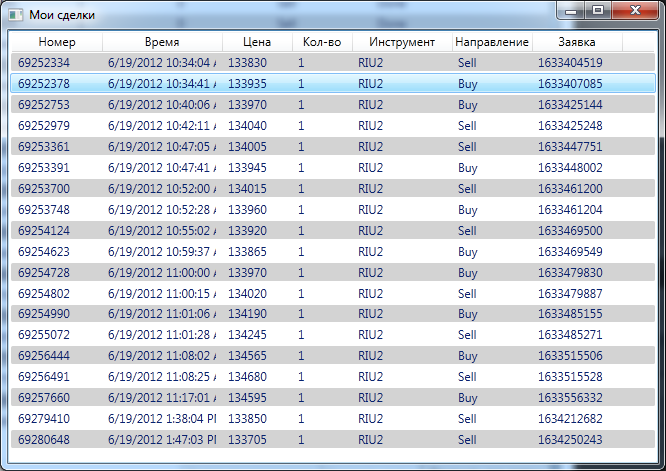Select trade number 69255072
666x471 pixels.
[44, 335]
